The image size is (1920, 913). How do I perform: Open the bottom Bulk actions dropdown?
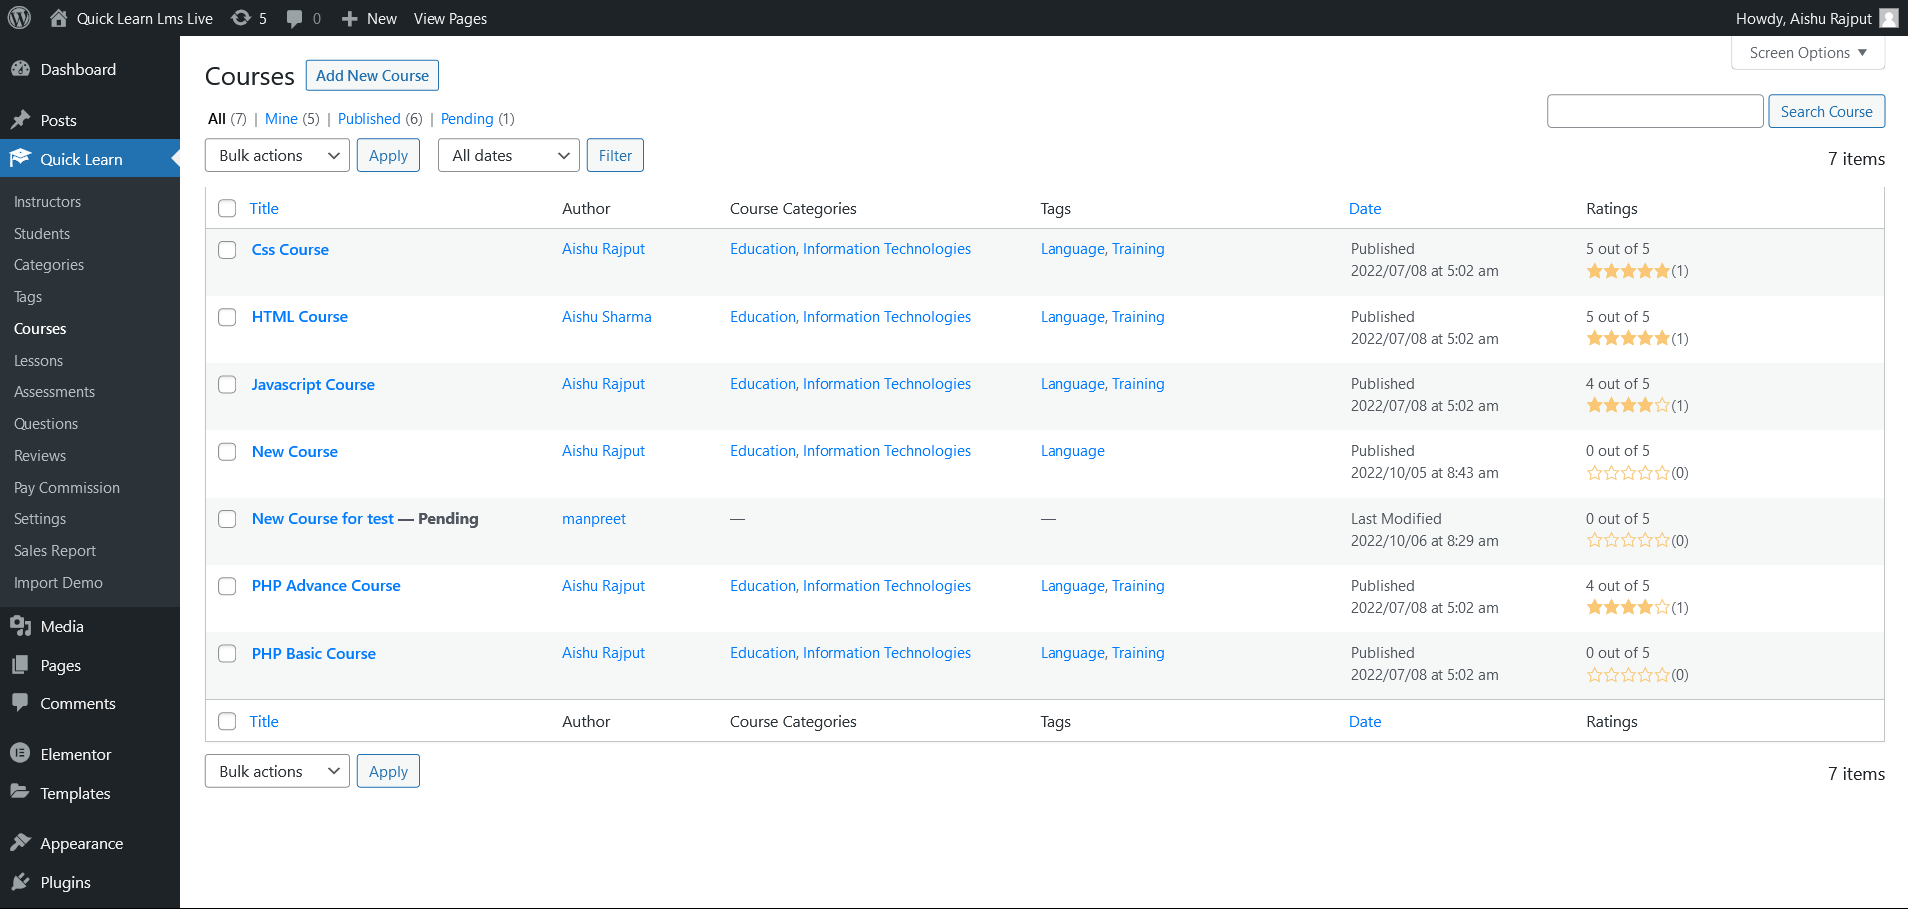click(277, 771)
